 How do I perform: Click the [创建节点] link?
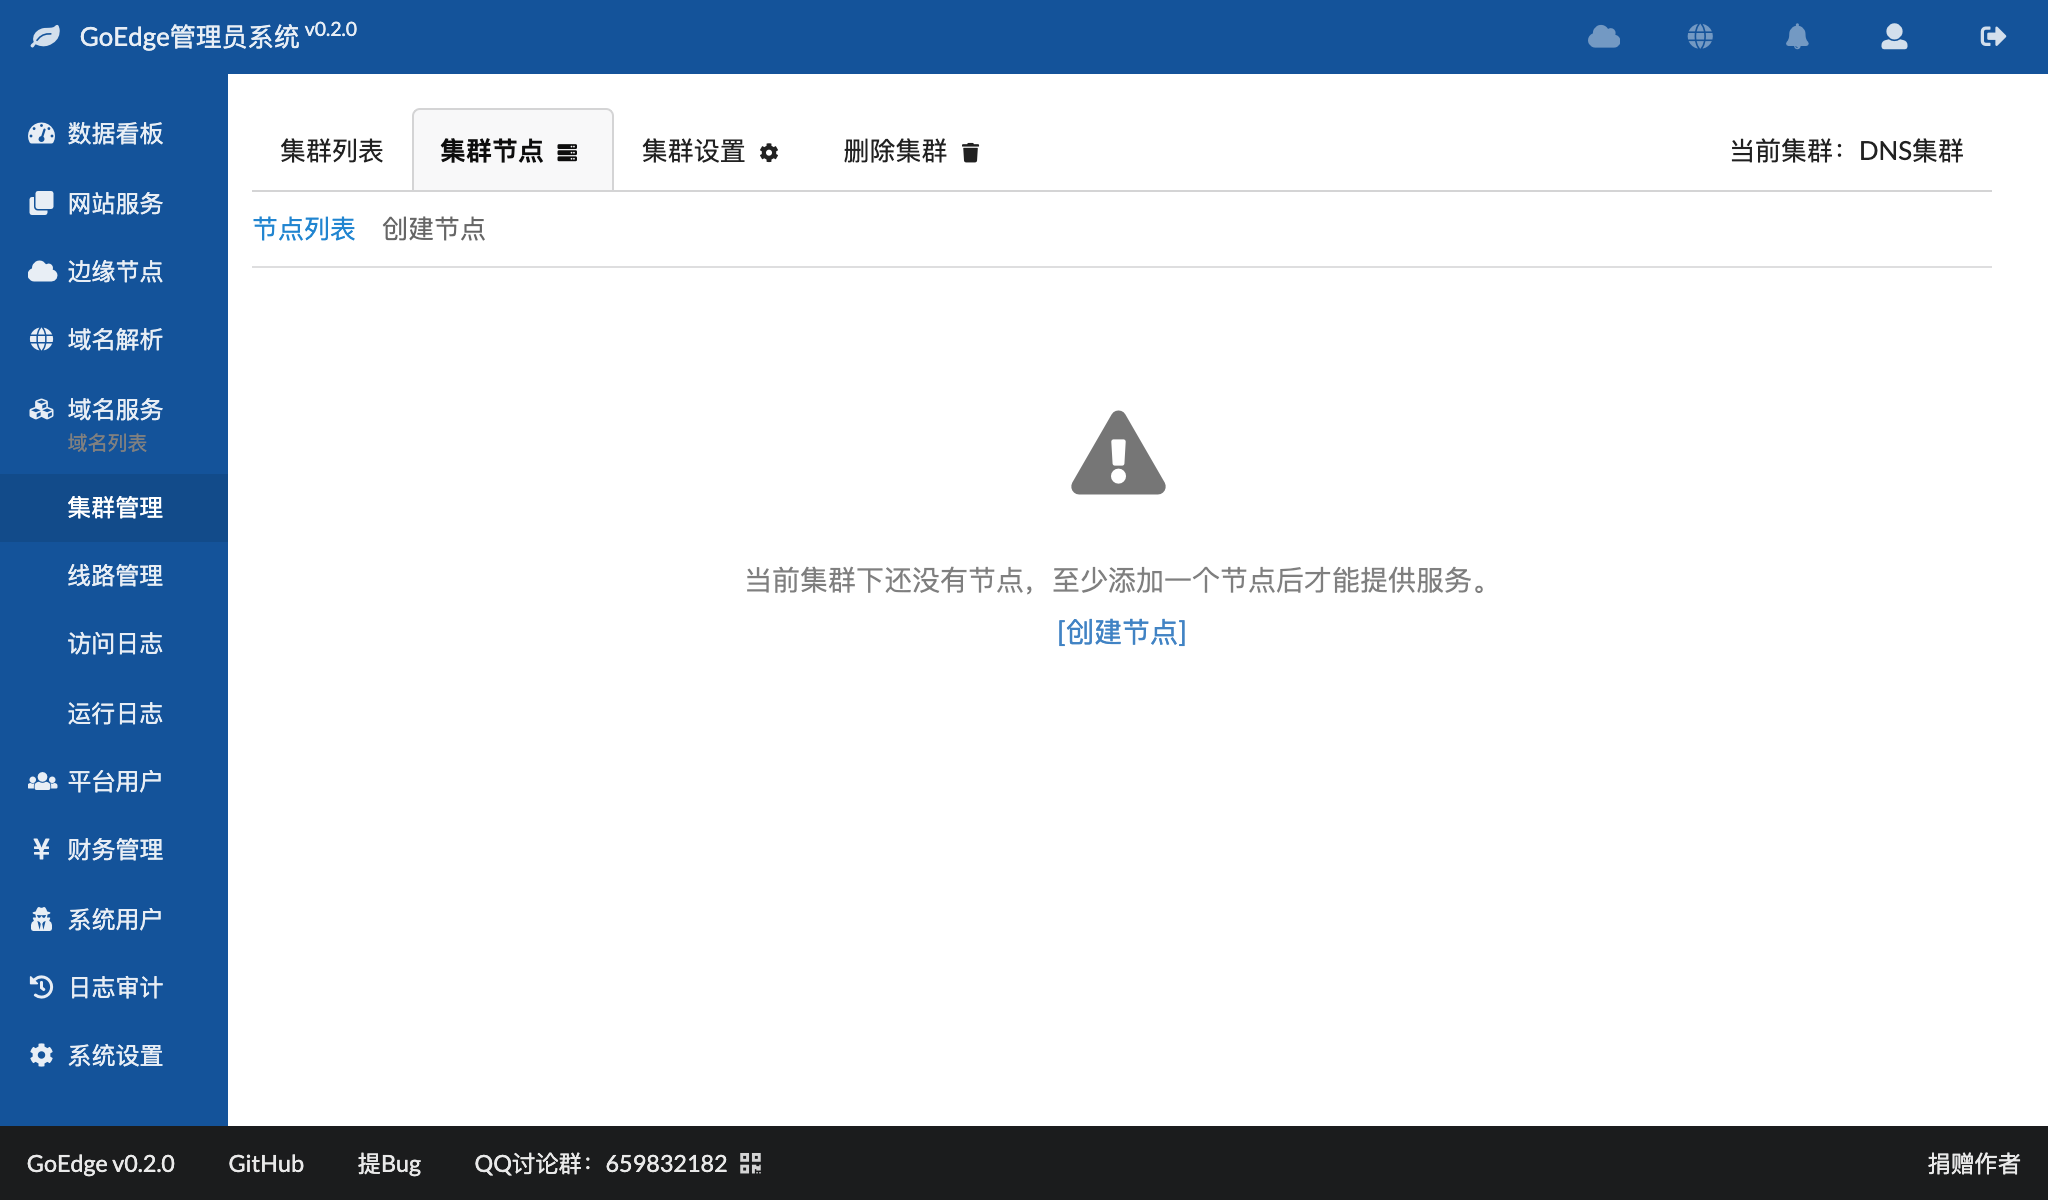tap(1122, 632)
